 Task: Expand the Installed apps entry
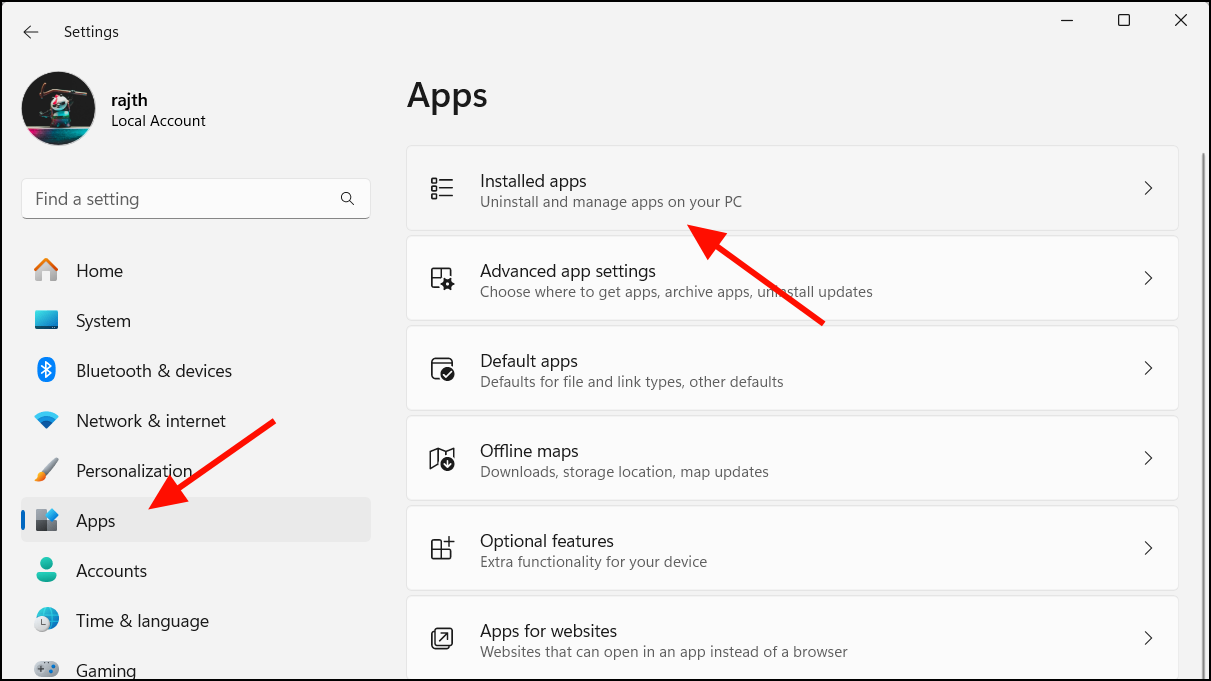click(1148, 187)
